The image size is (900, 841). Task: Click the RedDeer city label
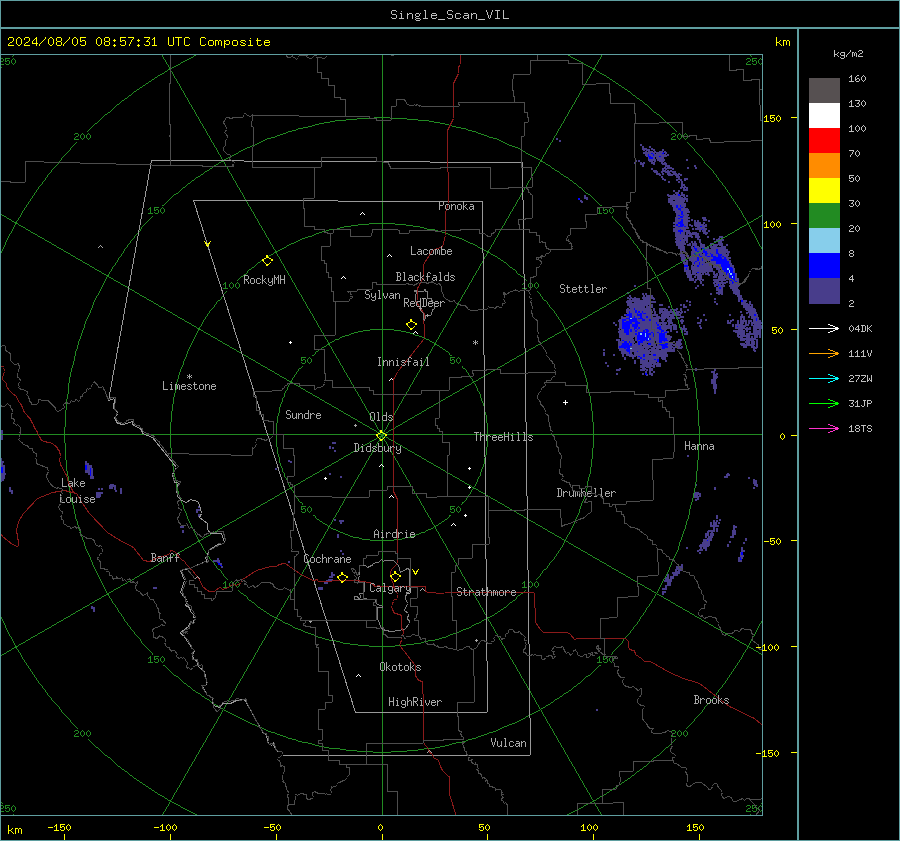point(424,303)
